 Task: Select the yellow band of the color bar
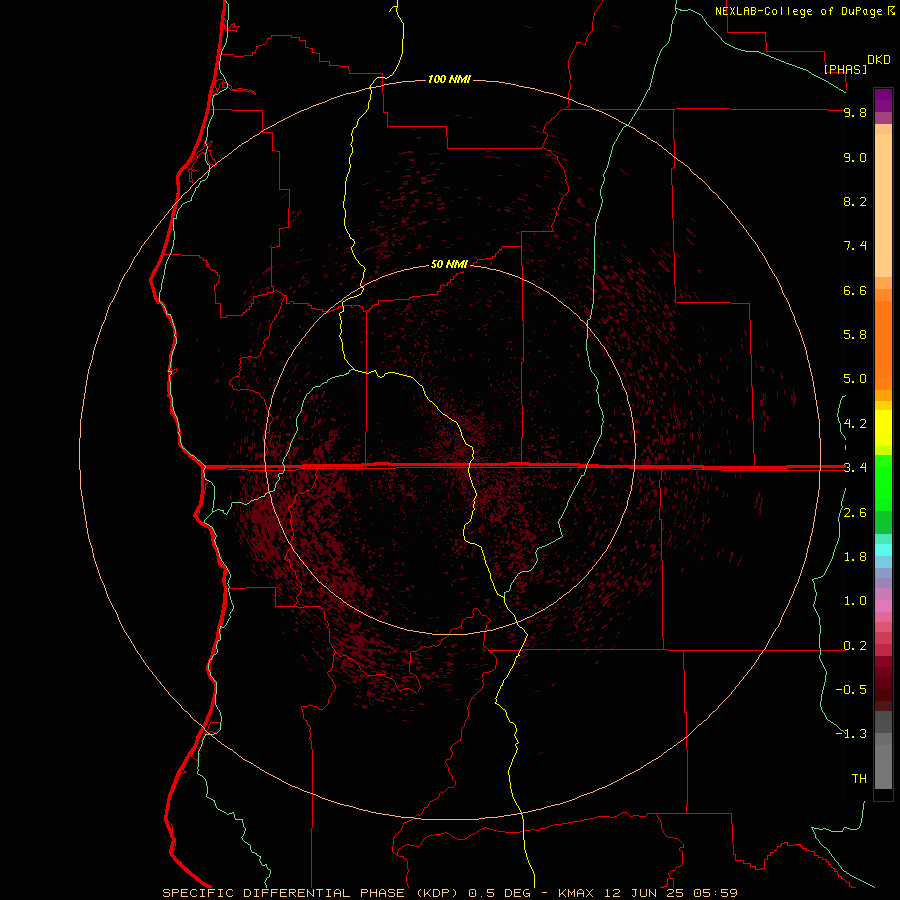(x=883, y=428)
